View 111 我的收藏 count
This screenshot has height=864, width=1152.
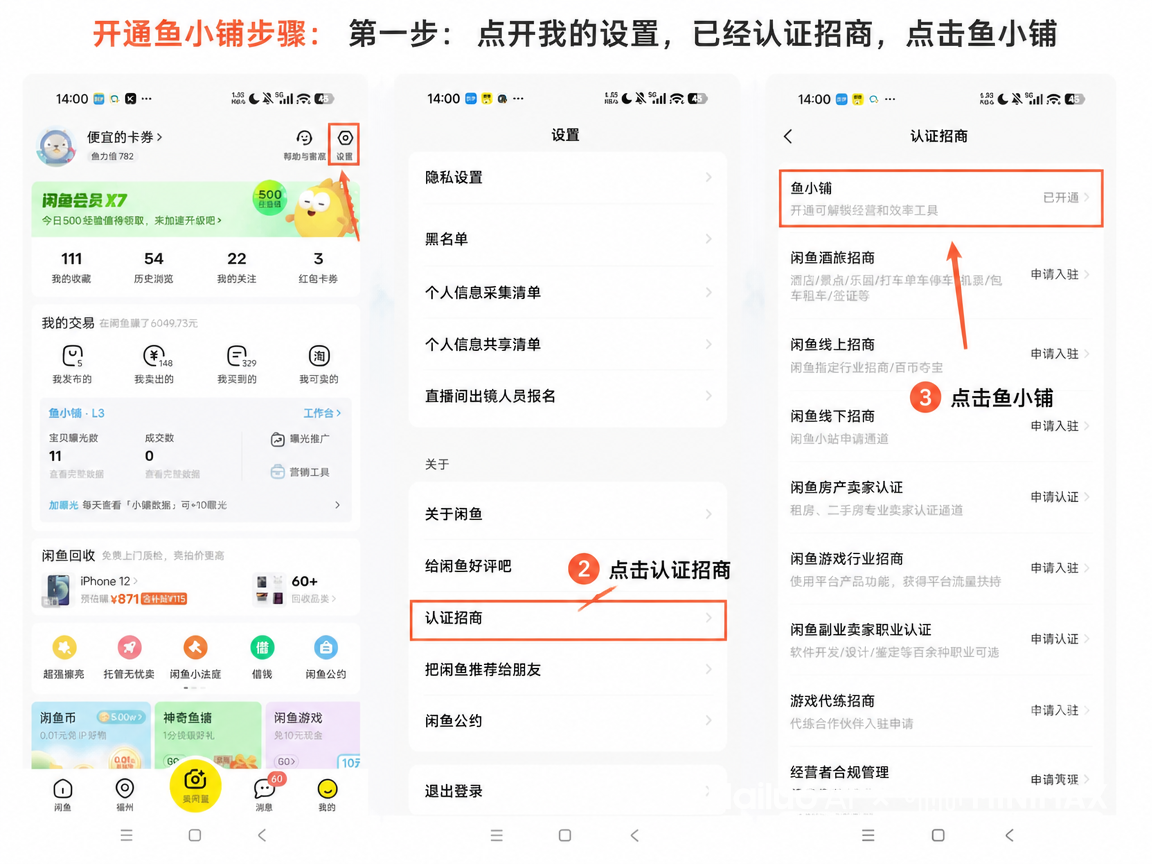coord(71,267)
